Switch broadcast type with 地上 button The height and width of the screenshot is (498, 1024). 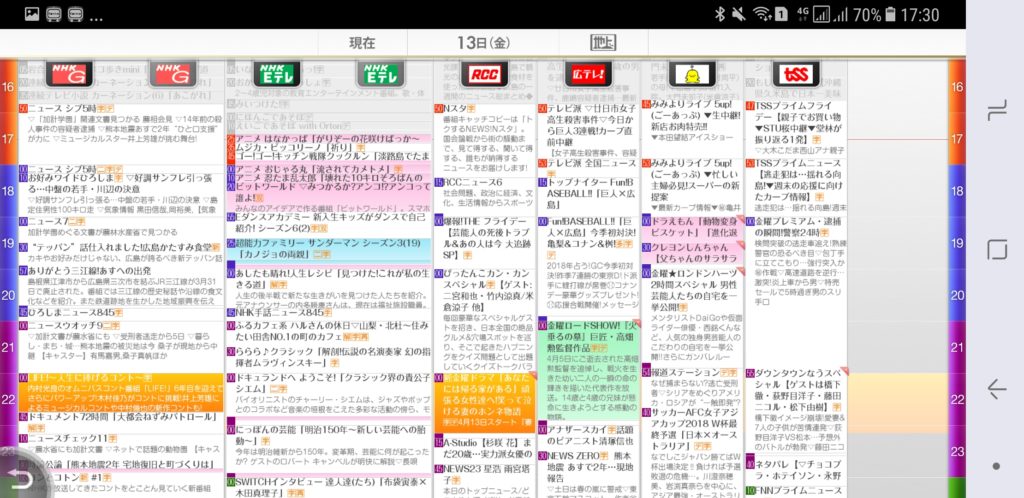(603, 43)
